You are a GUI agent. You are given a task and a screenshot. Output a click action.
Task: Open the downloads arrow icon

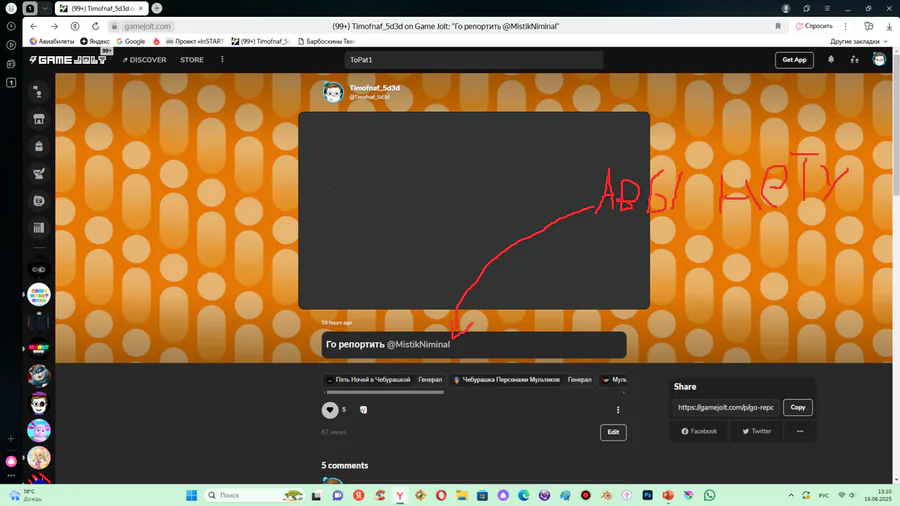889,26
